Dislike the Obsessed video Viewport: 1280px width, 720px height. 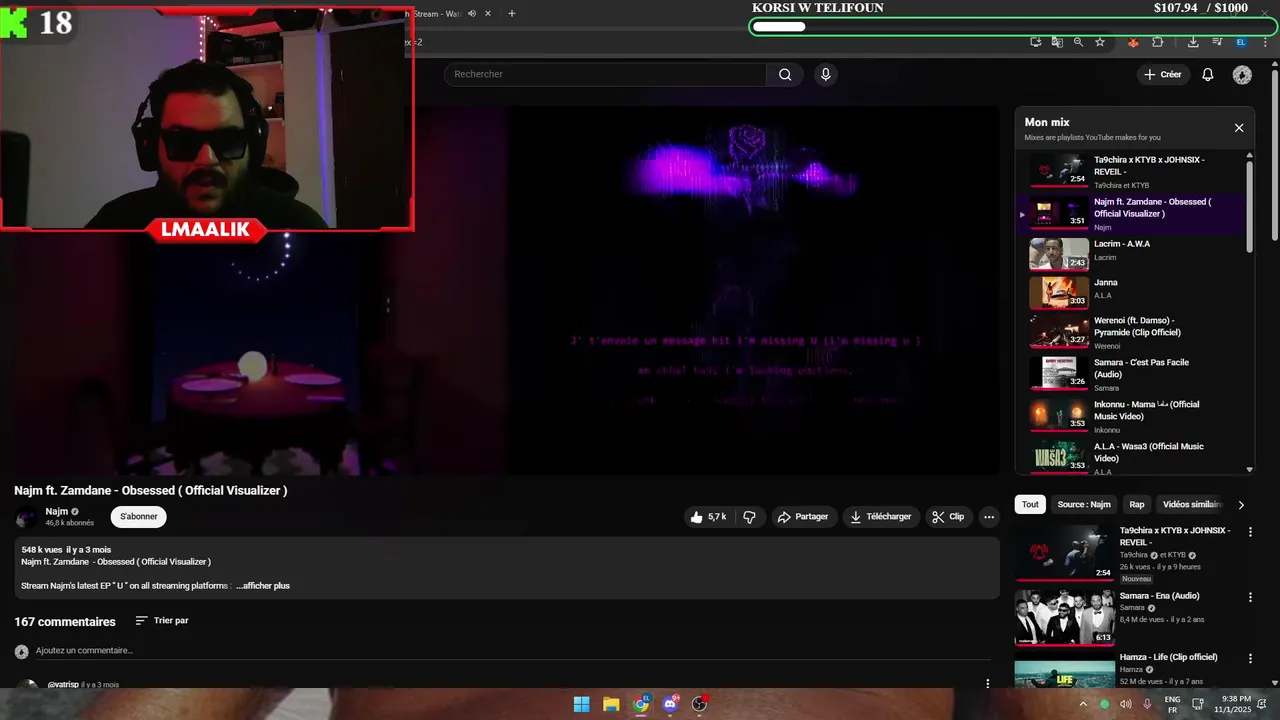point(750,517)
